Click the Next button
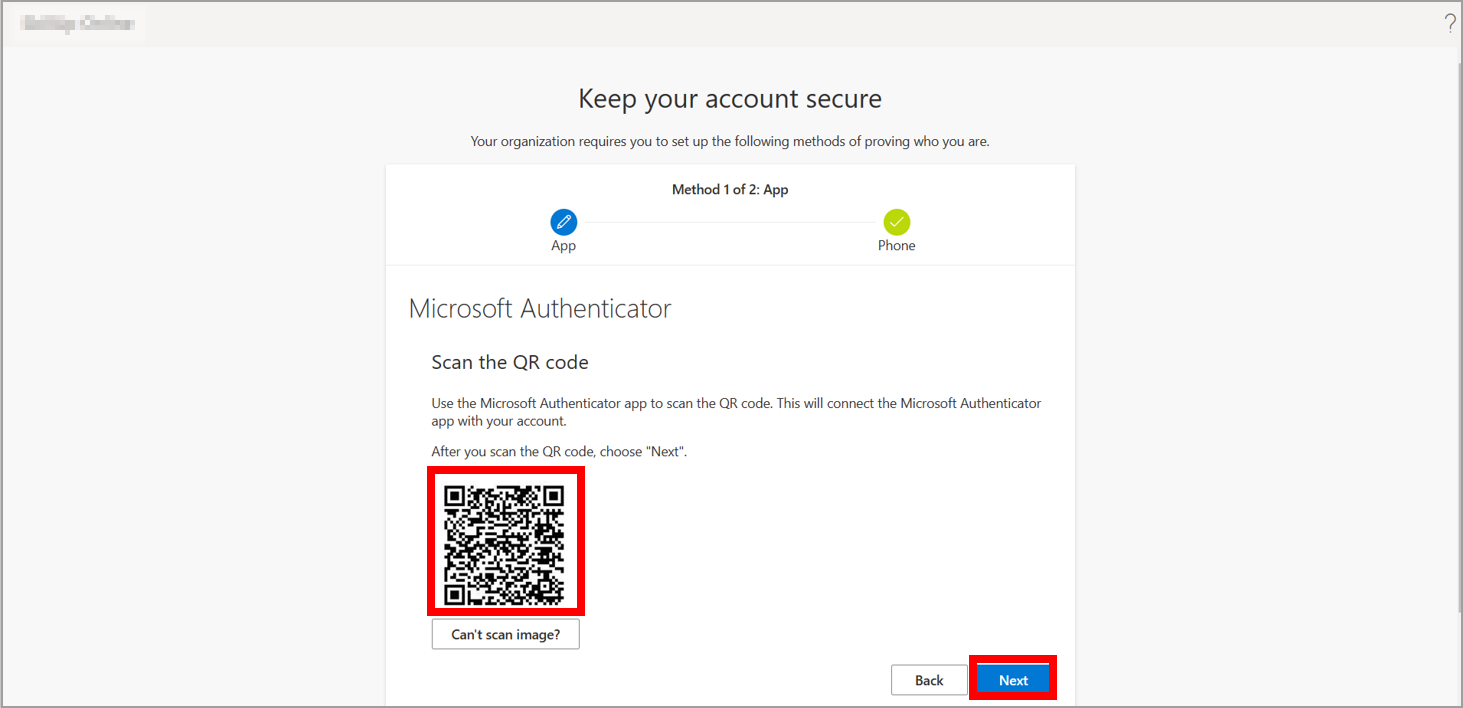The height and width of the screenshot is (708, 1463). (1013, 680)
